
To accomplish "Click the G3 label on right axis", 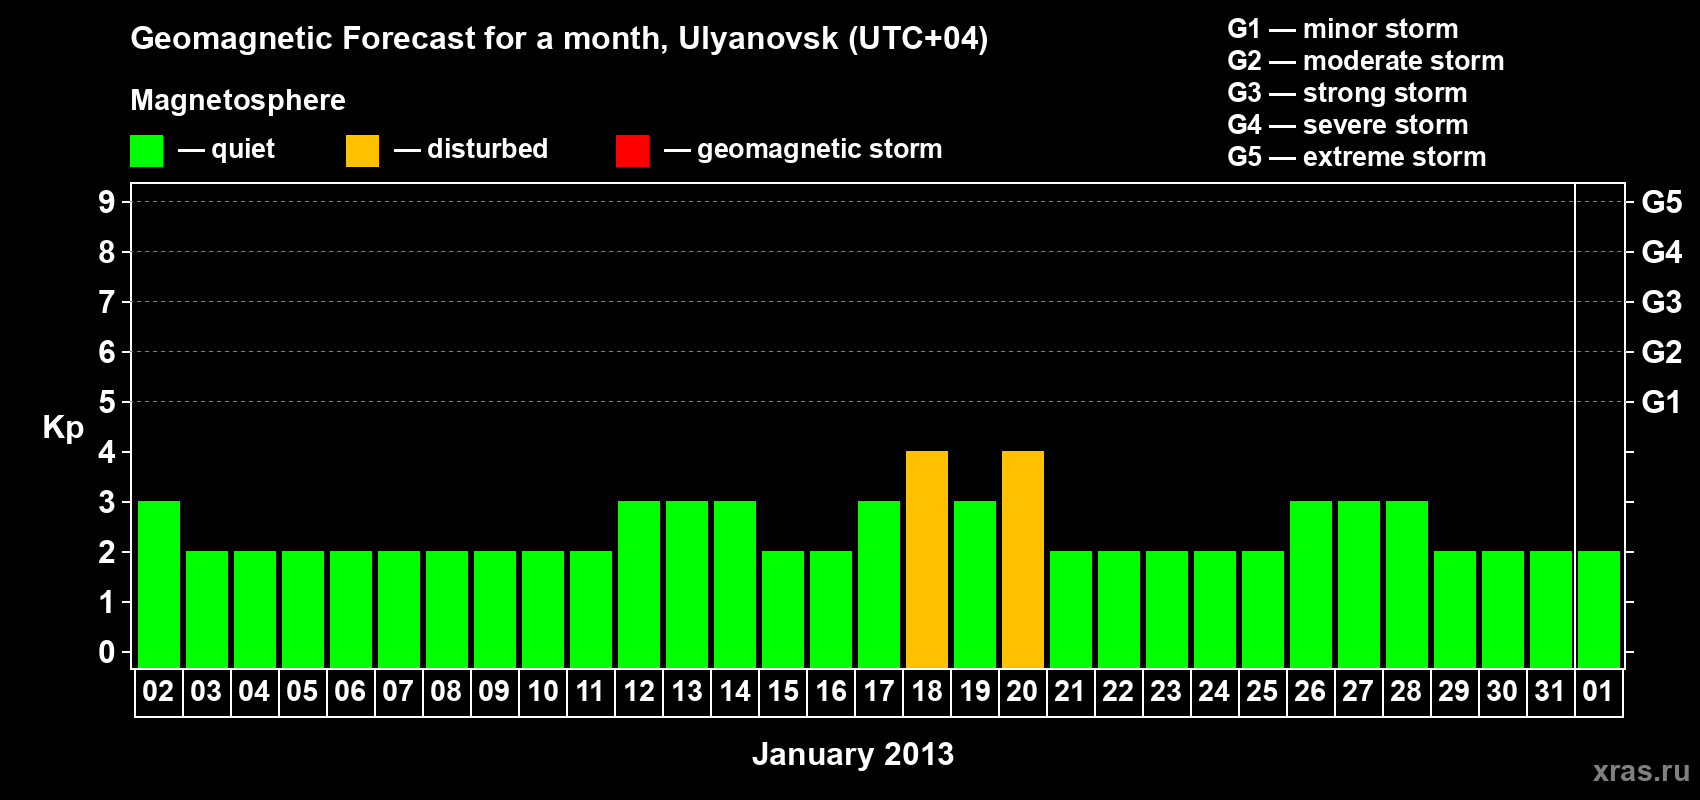I will [1662, 302].
